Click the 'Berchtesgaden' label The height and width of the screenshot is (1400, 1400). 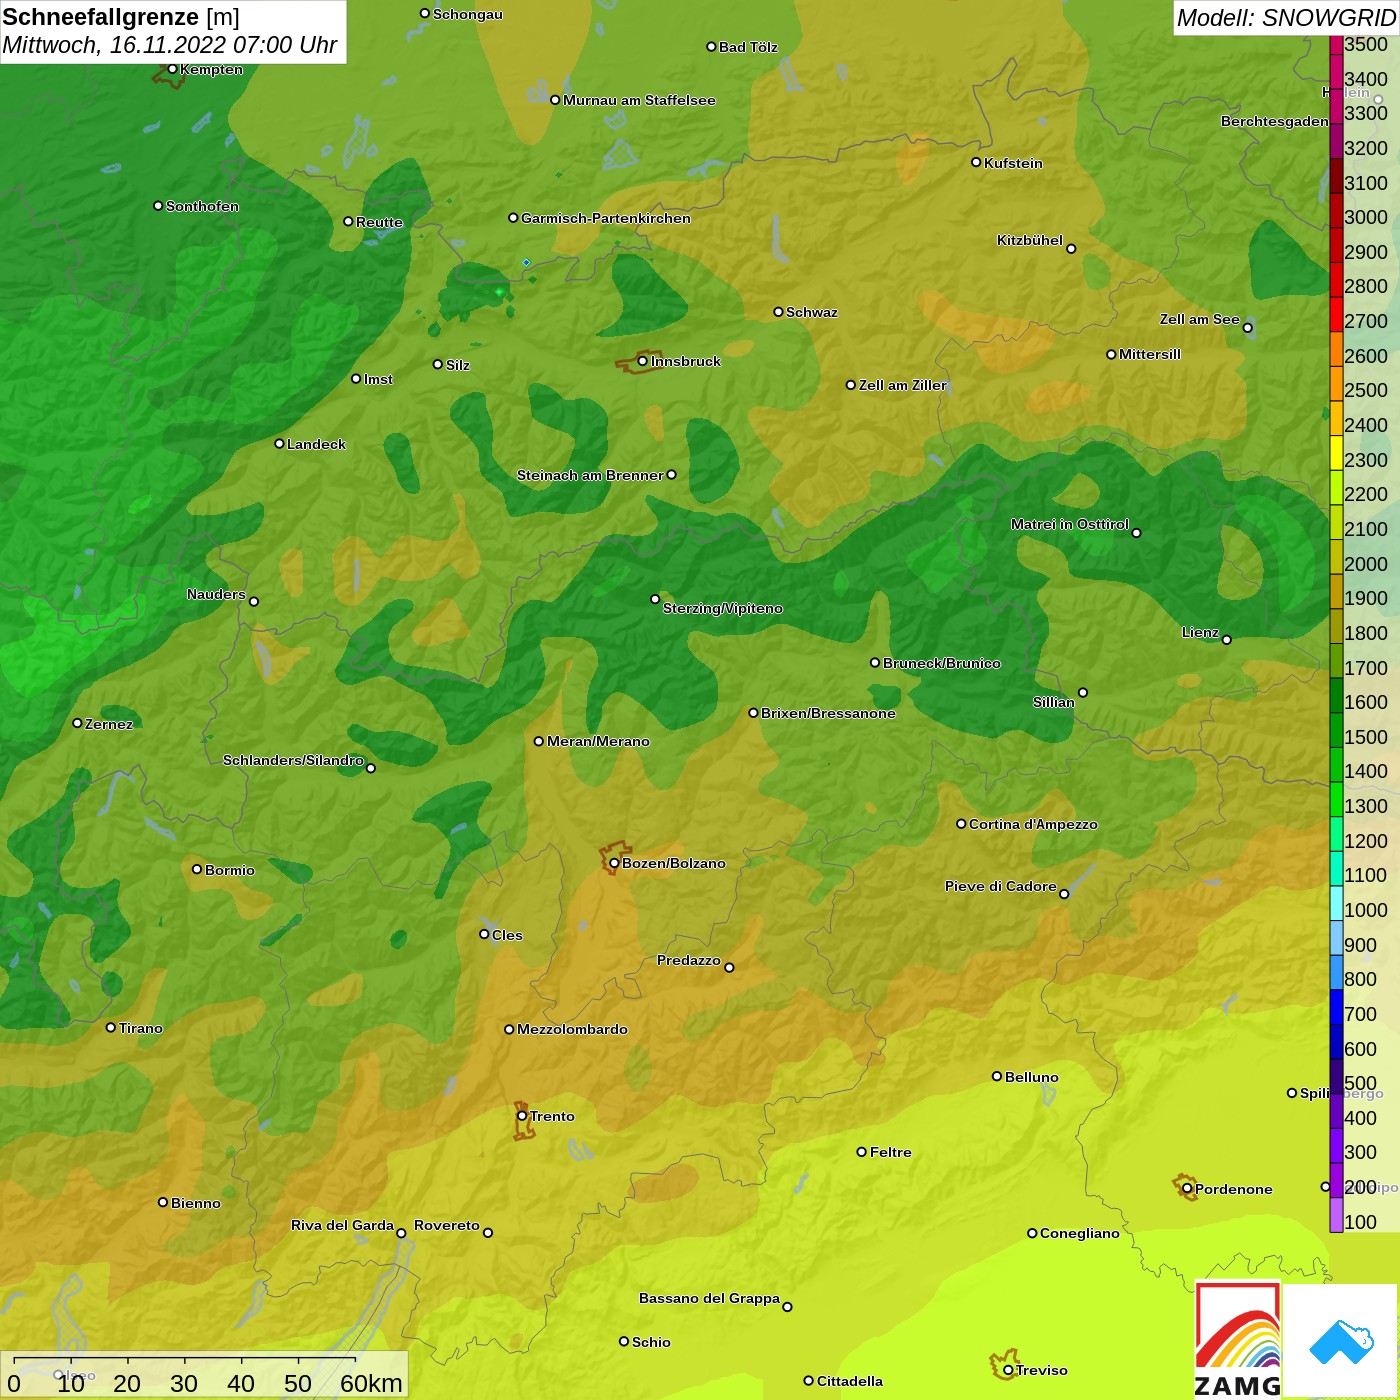pos(1274,121)
